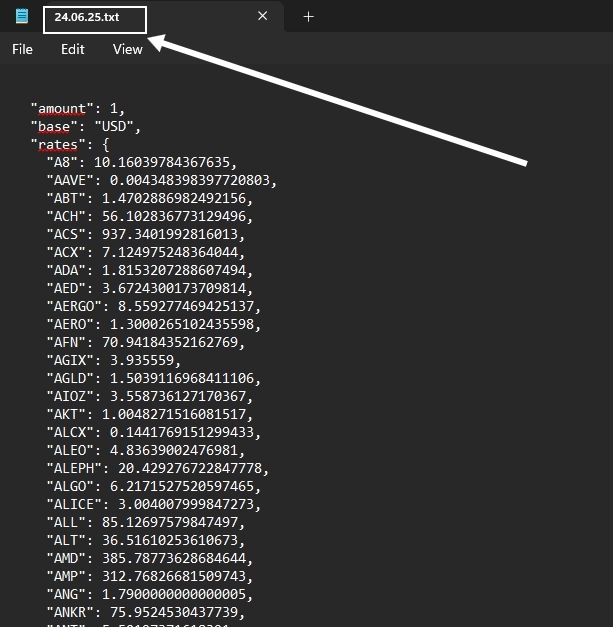Place cursor on the "ADA" rate line

[149, 271]
